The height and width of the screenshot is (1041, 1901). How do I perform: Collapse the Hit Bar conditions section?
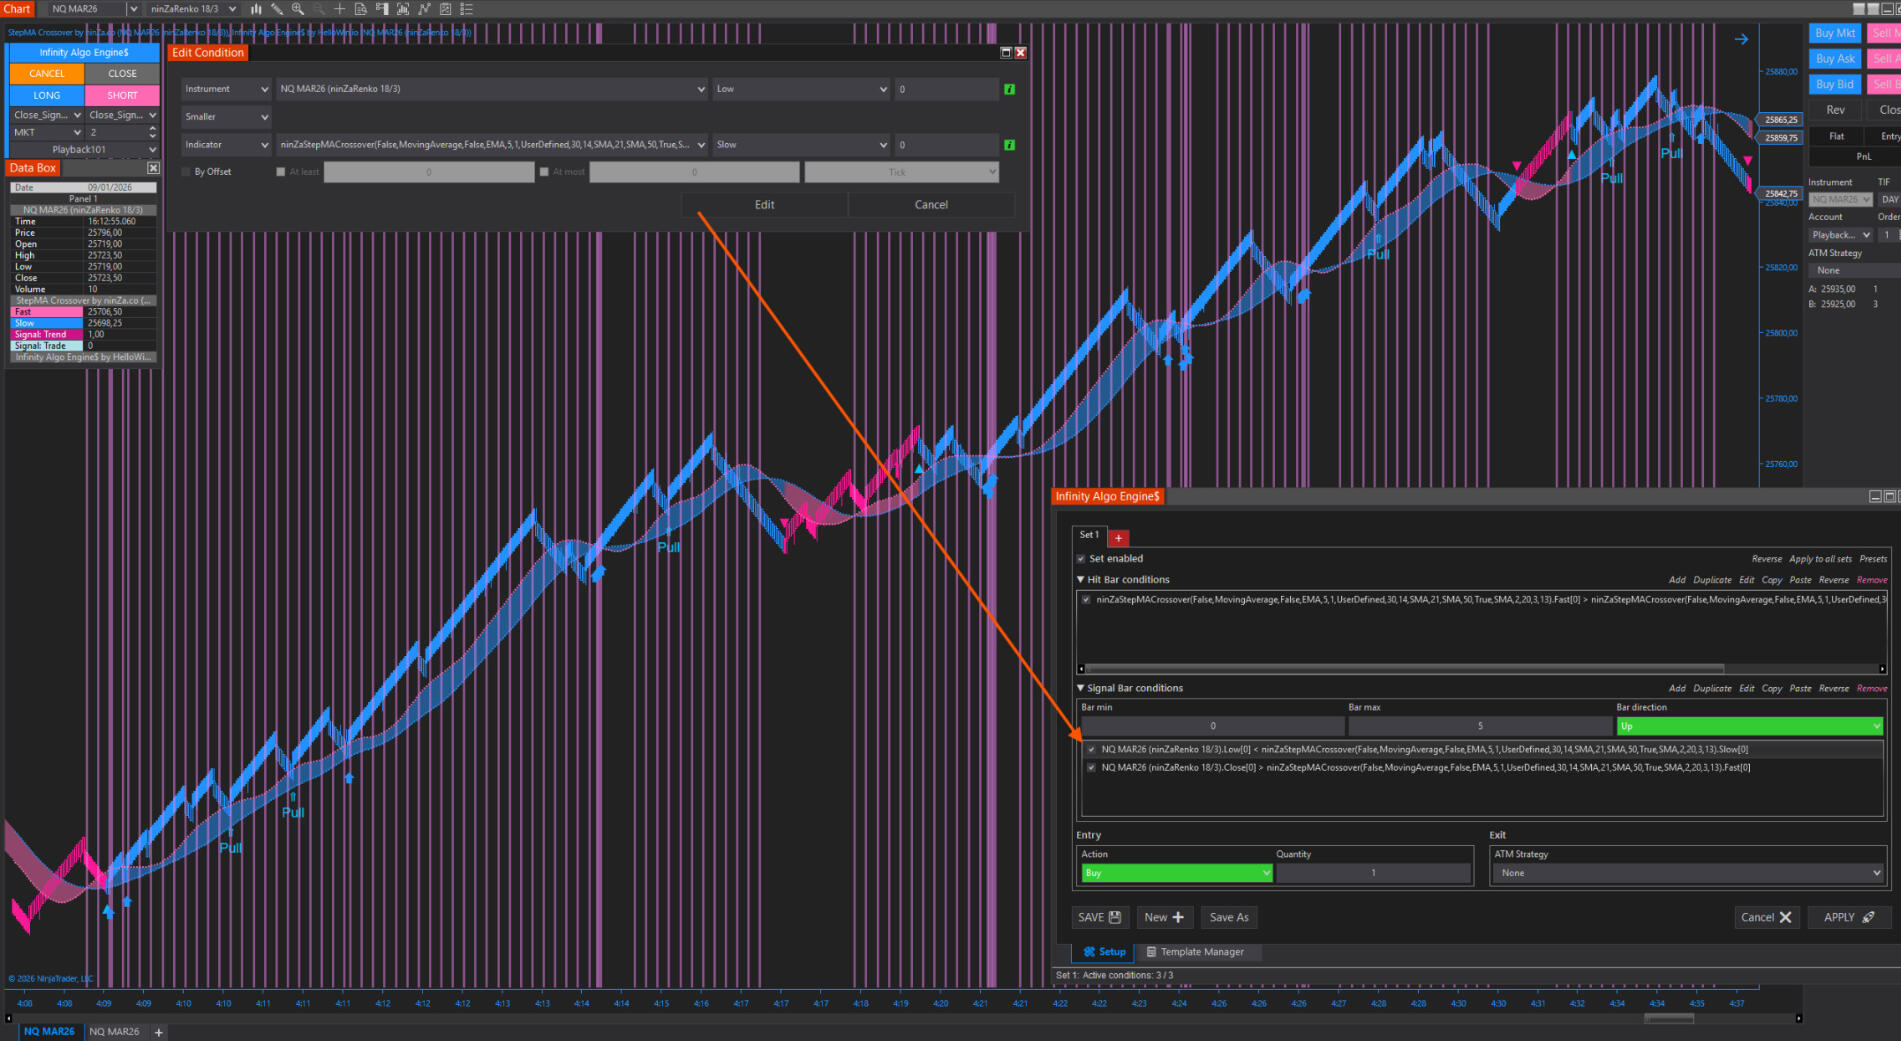tap(1081, 580)
